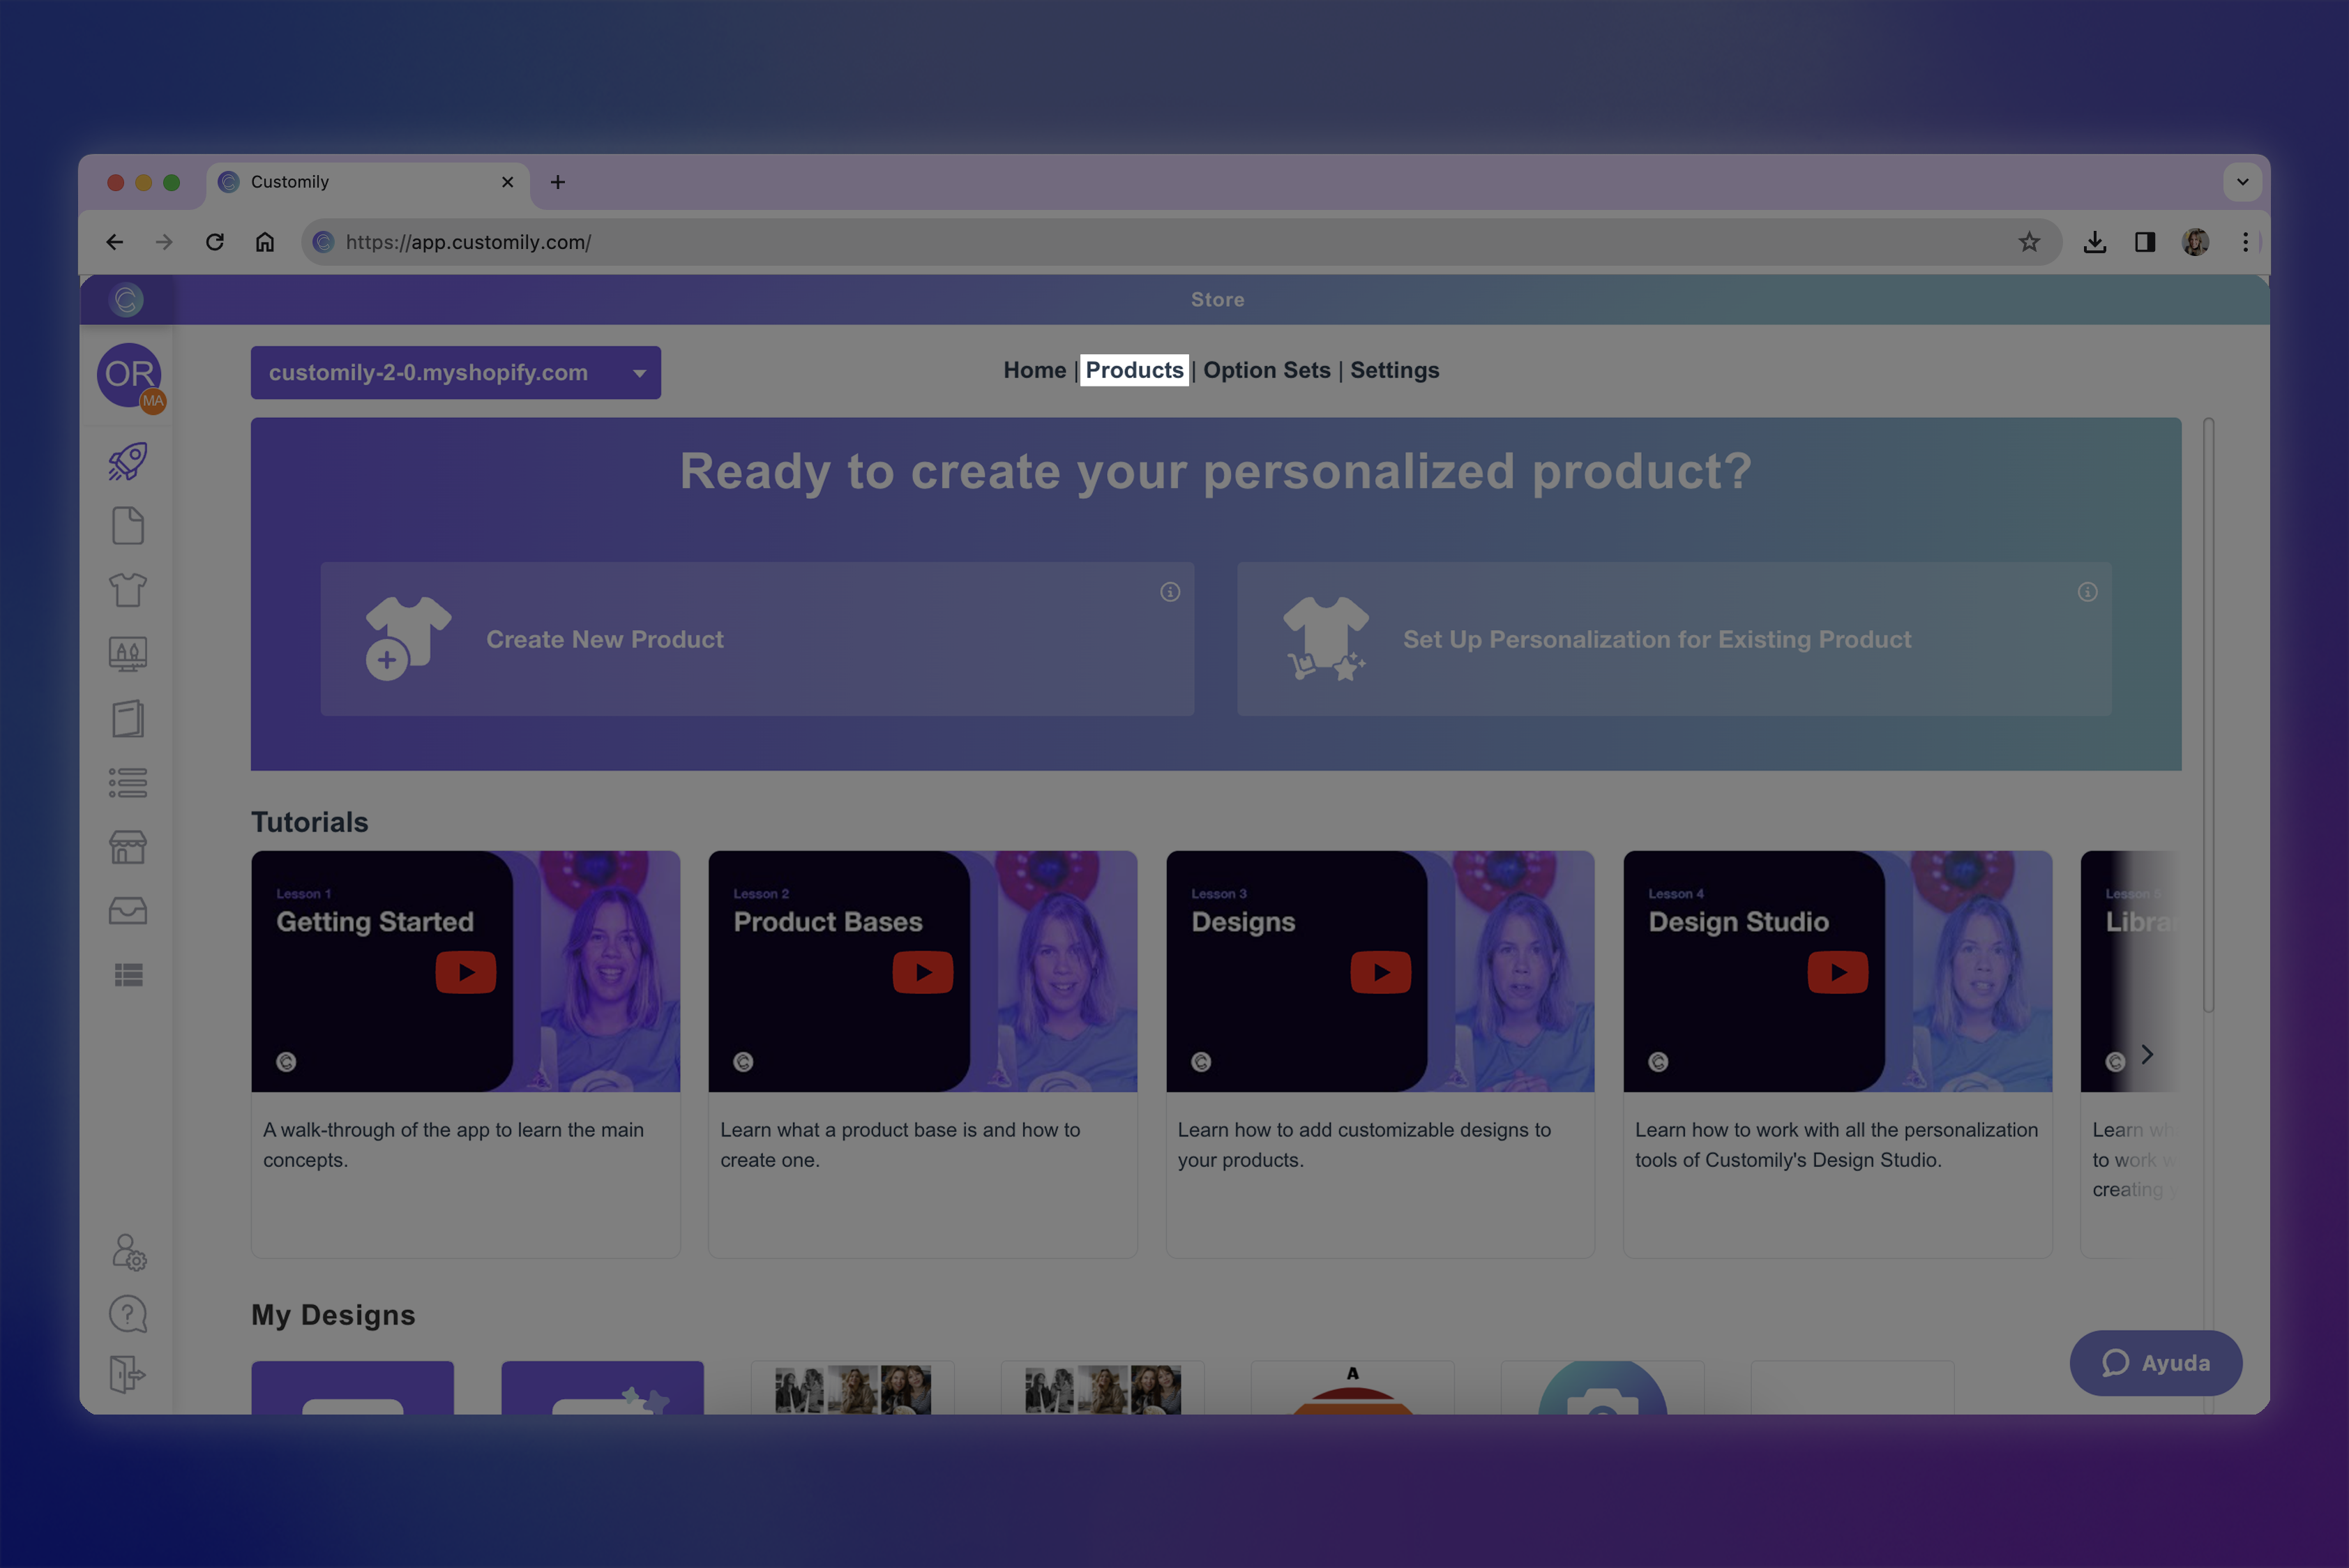2349x1568 pixels.
Task: Click the help question mark icon
Action: 127,1314
